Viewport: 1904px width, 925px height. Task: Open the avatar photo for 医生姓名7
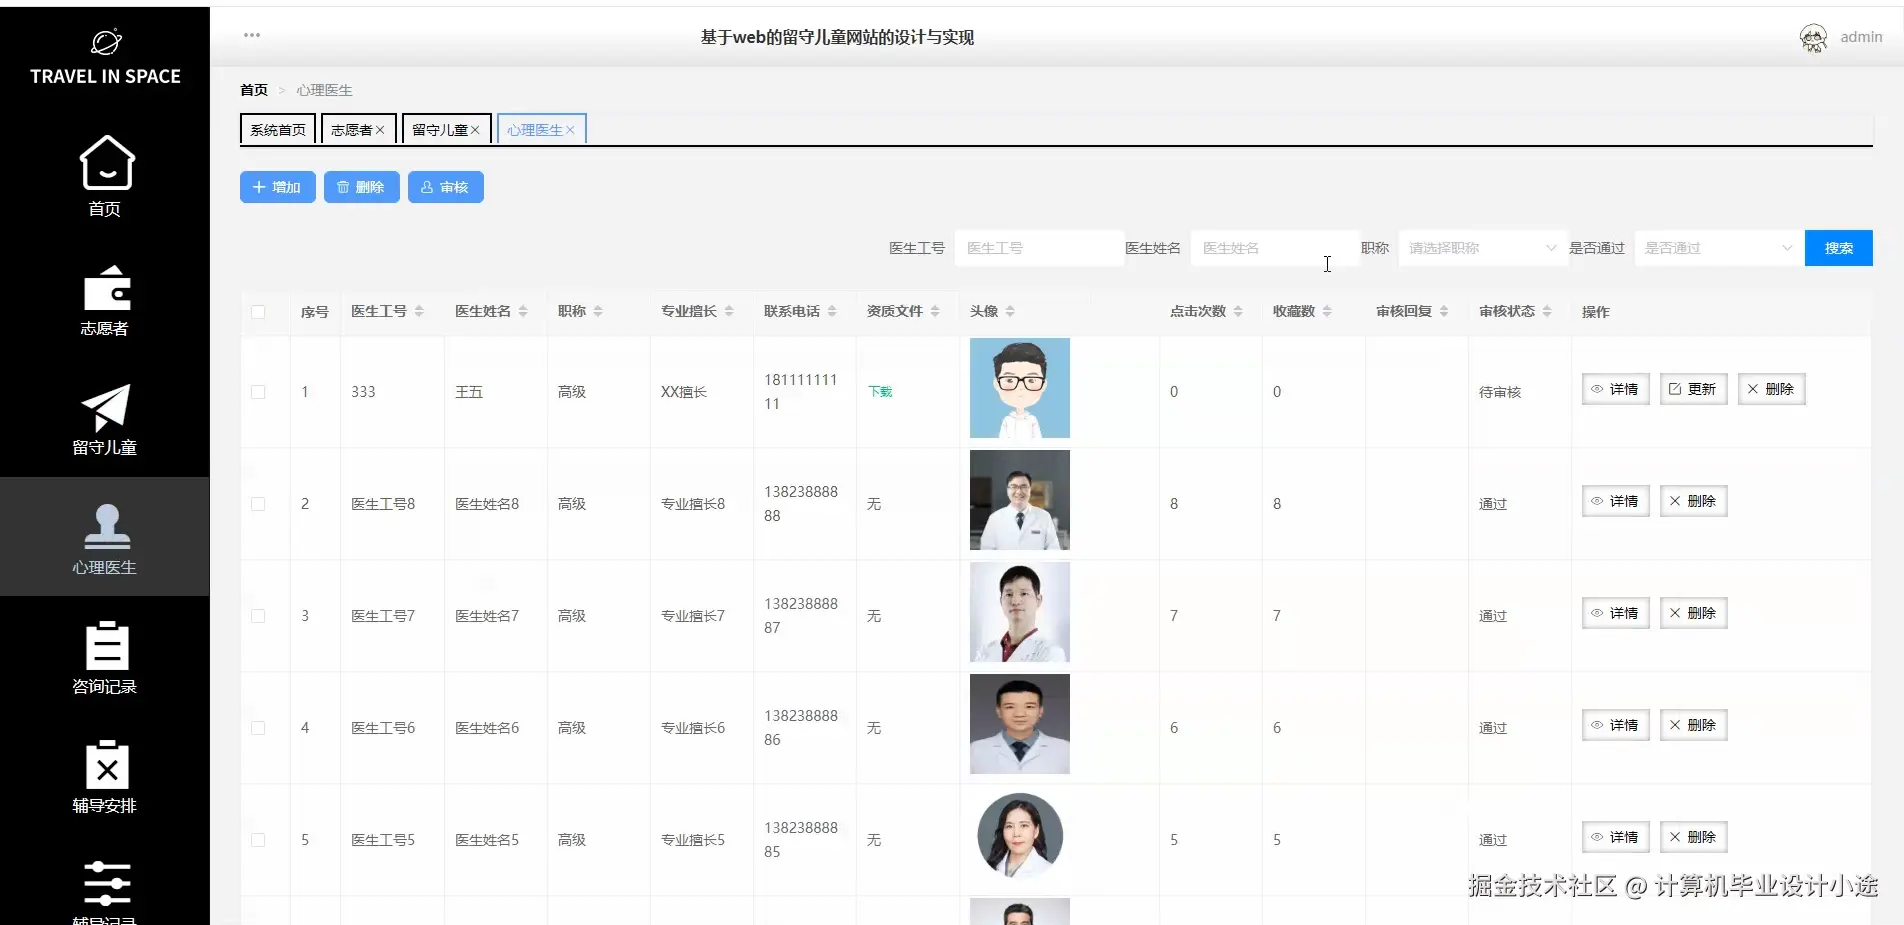click(1020, 612)
